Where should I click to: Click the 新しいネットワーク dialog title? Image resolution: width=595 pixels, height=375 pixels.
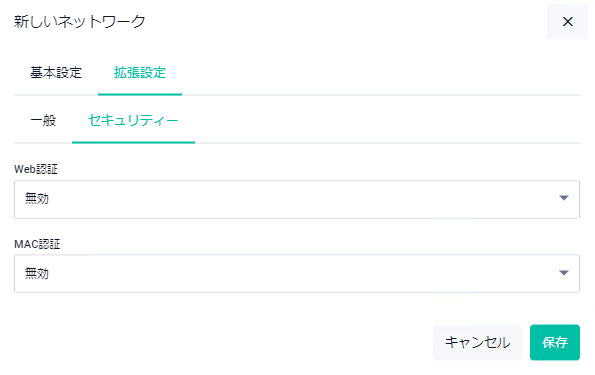[80, 22]
